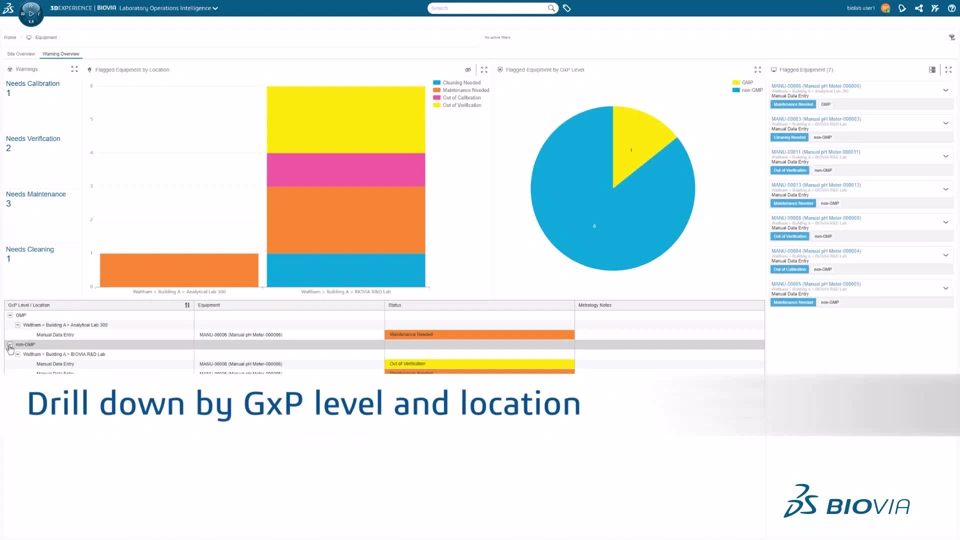Click location pin icon of Flagged Equipment by Location
This screenshot has width=960, height=540.
click(x=89, y=70)
